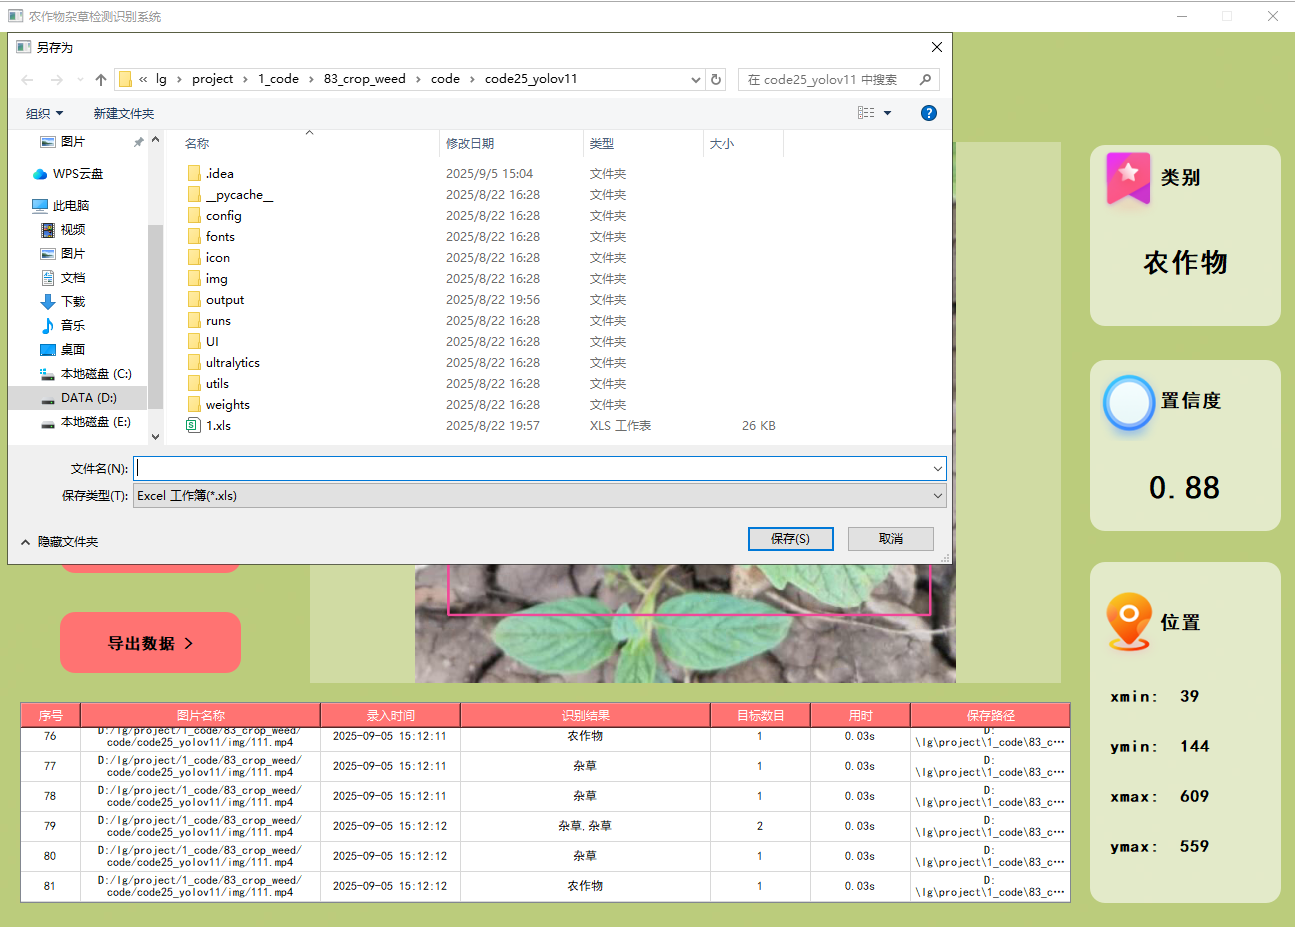This screenshot has width=1295, height=927.
Task: Click the project breadcrumb segment
Action: 212,79
